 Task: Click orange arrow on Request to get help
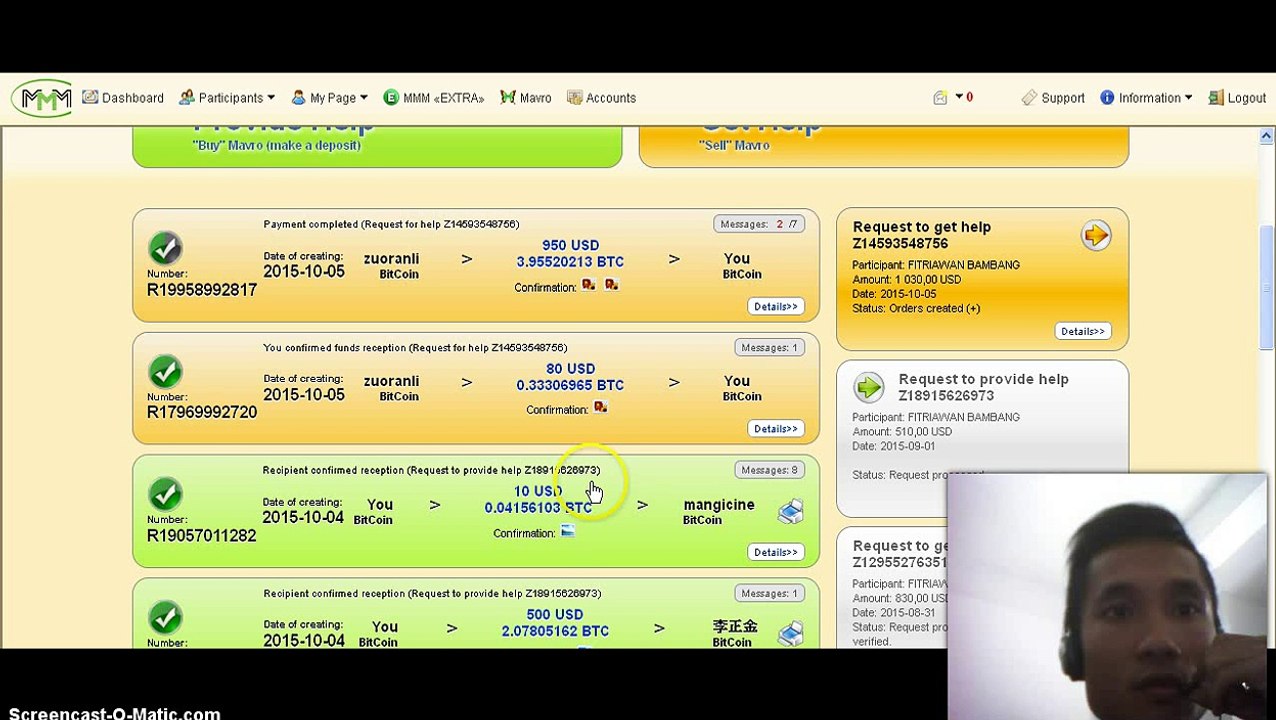click(x=1096, y=235)
